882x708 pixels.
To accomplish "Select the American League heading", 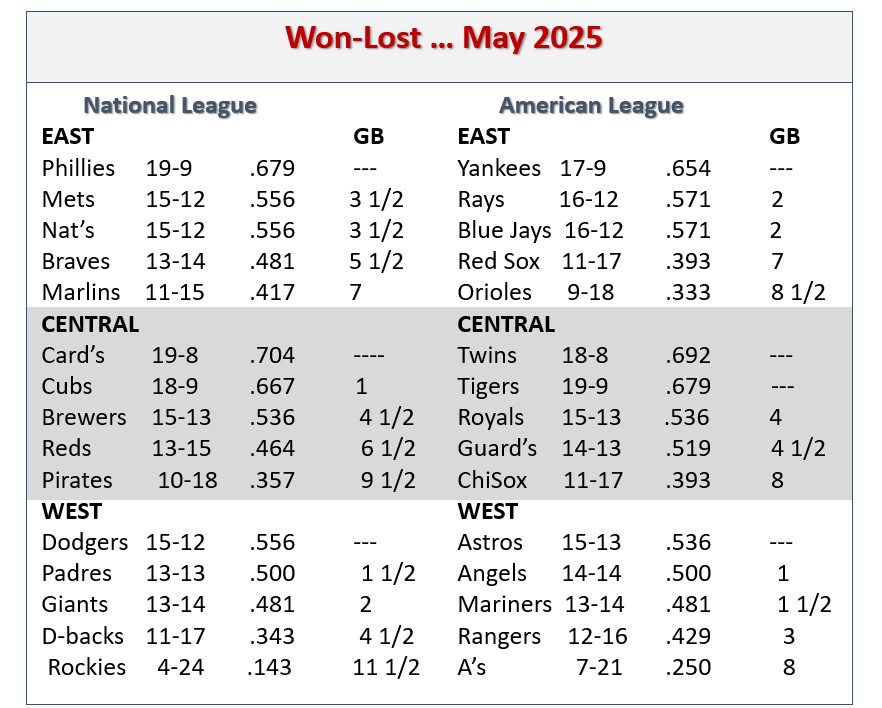I will (x=591, y=106).
